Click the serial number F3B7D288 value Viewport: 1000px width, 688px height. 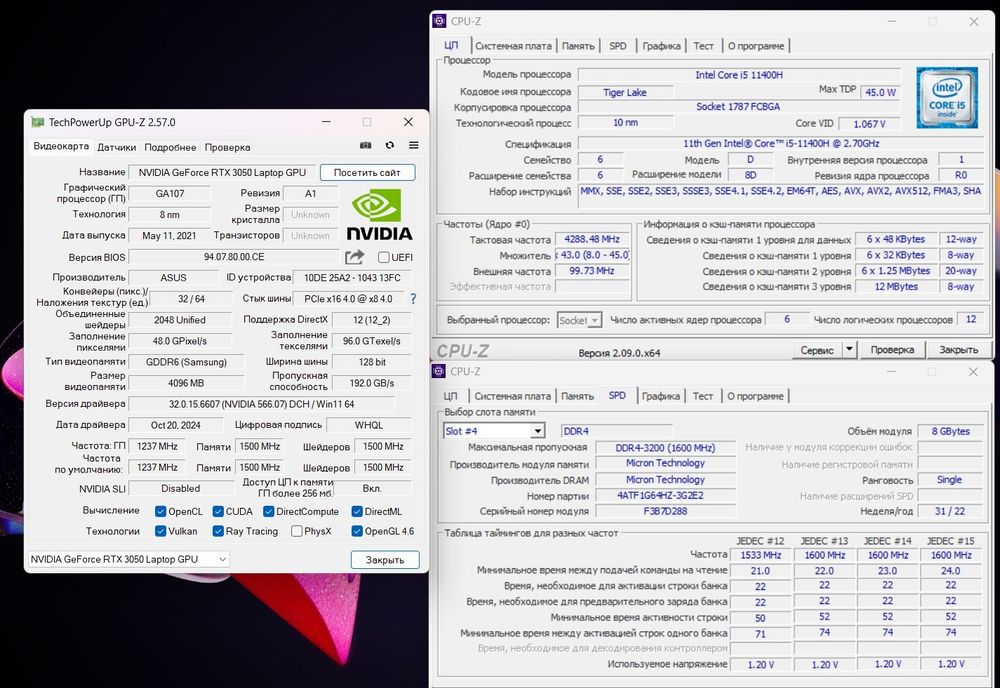coord(665,511)
